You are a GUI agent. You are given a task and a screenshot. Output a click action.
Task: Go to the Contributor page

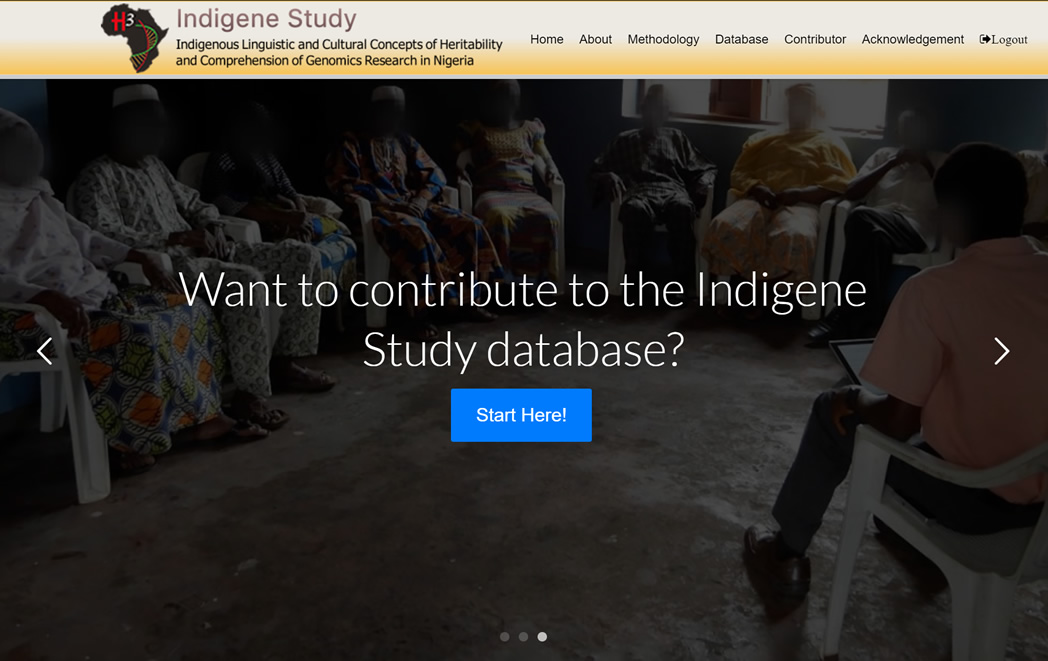pyautogui.click(x=814, y=39)
